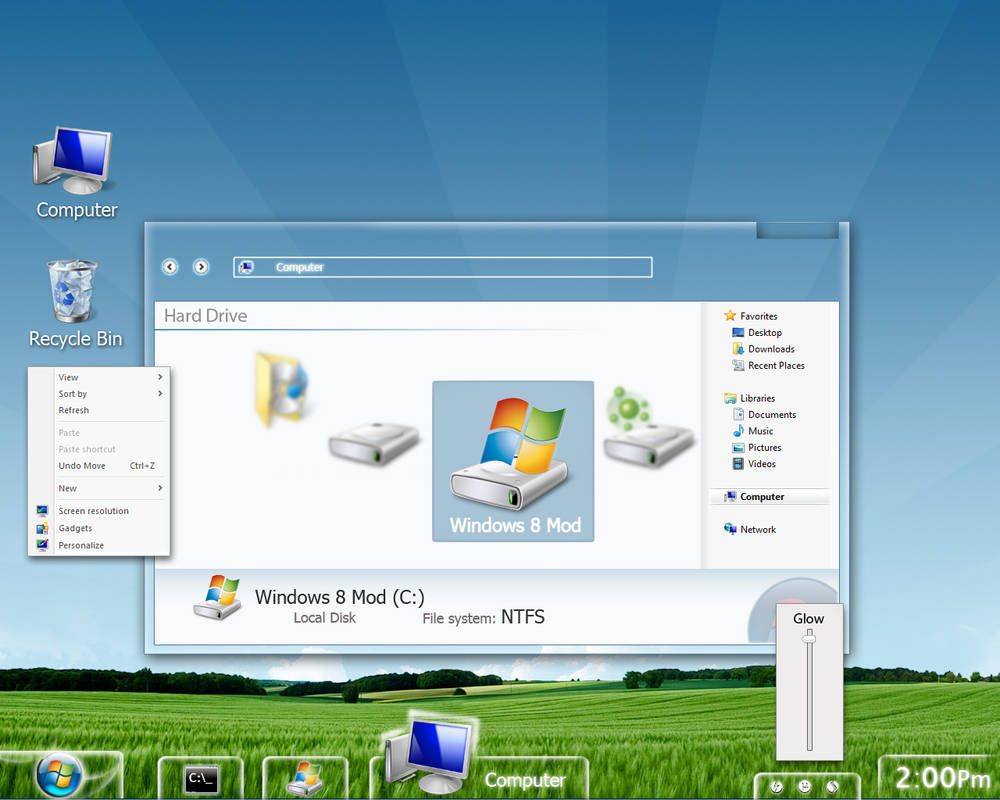Click the Documents library icon
Image resolution: width=1000 pixels, height=800 pixels.
pyautogui.click(x=739, y=415)
